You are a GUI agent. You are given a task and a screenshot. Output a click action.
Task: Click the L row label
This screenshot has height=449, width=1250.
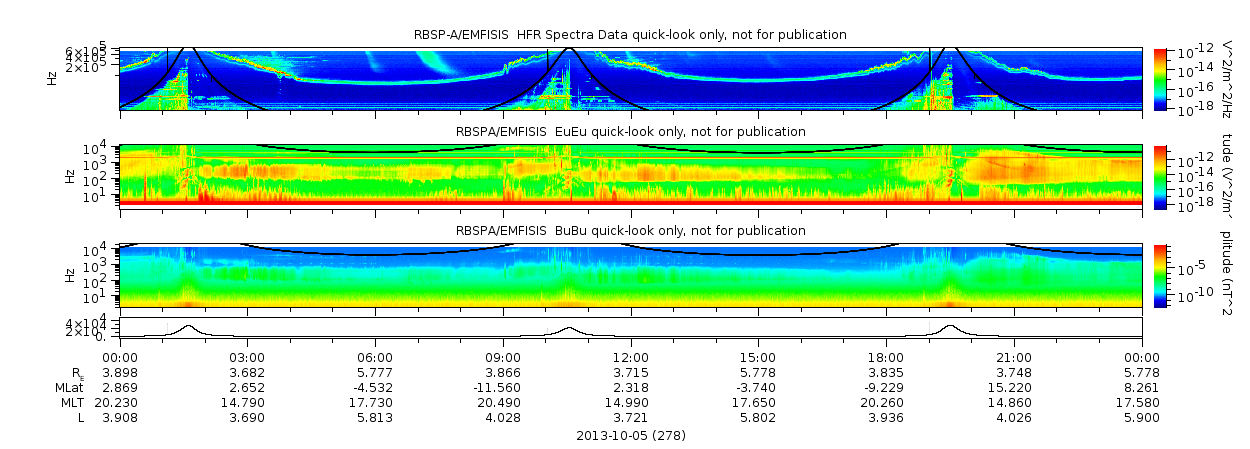point(80,417)
